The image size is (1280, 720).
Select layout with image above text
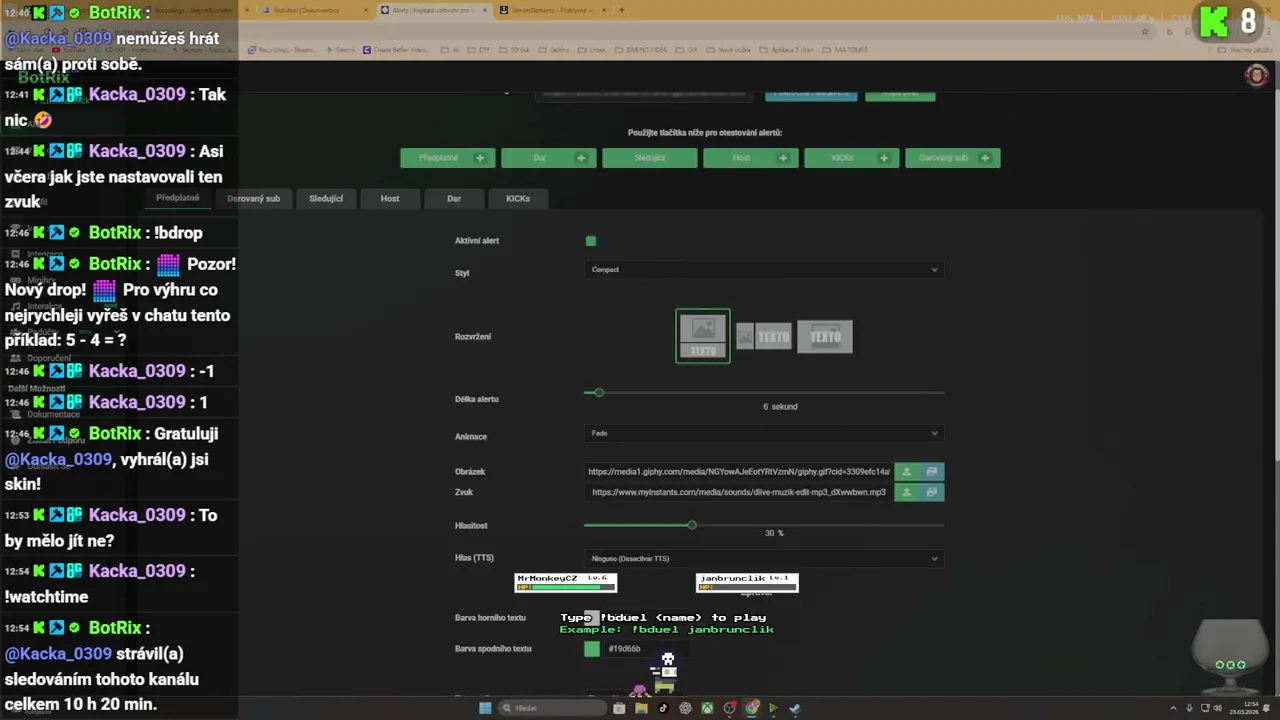[703, 336]
